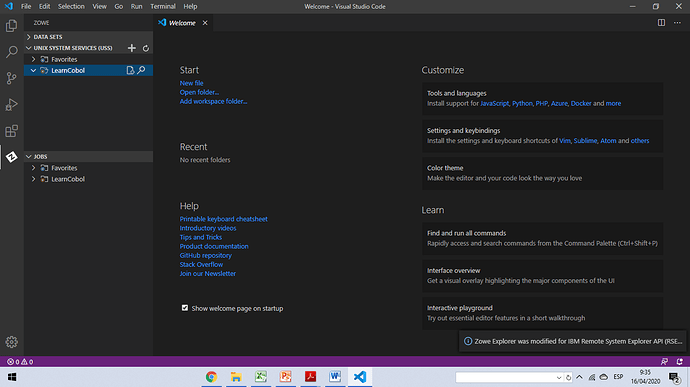Image resolution: width=690 pixels, height=387 pixels.
Task: Open Word from taskbar
Action: tap(335, 377)
